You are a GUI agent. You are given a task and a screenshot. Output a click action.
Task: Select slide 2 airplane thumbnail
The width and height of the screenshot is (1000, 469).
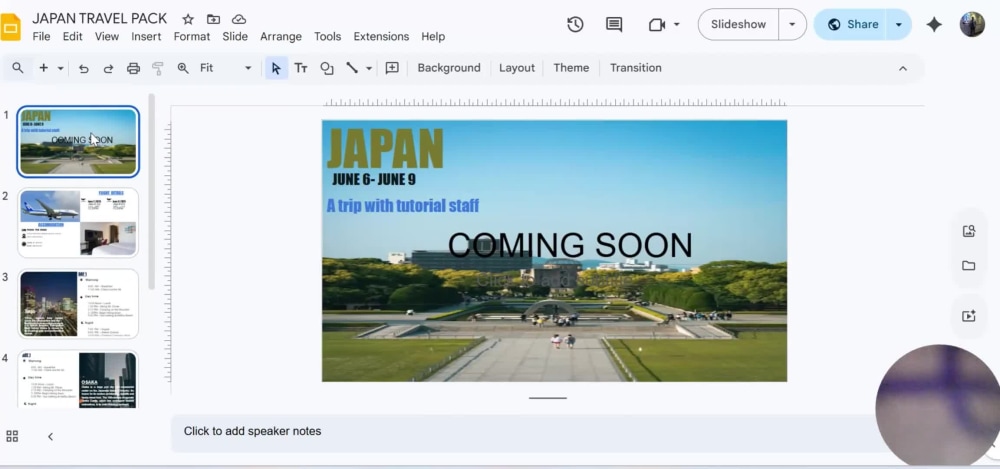(78, 223)
